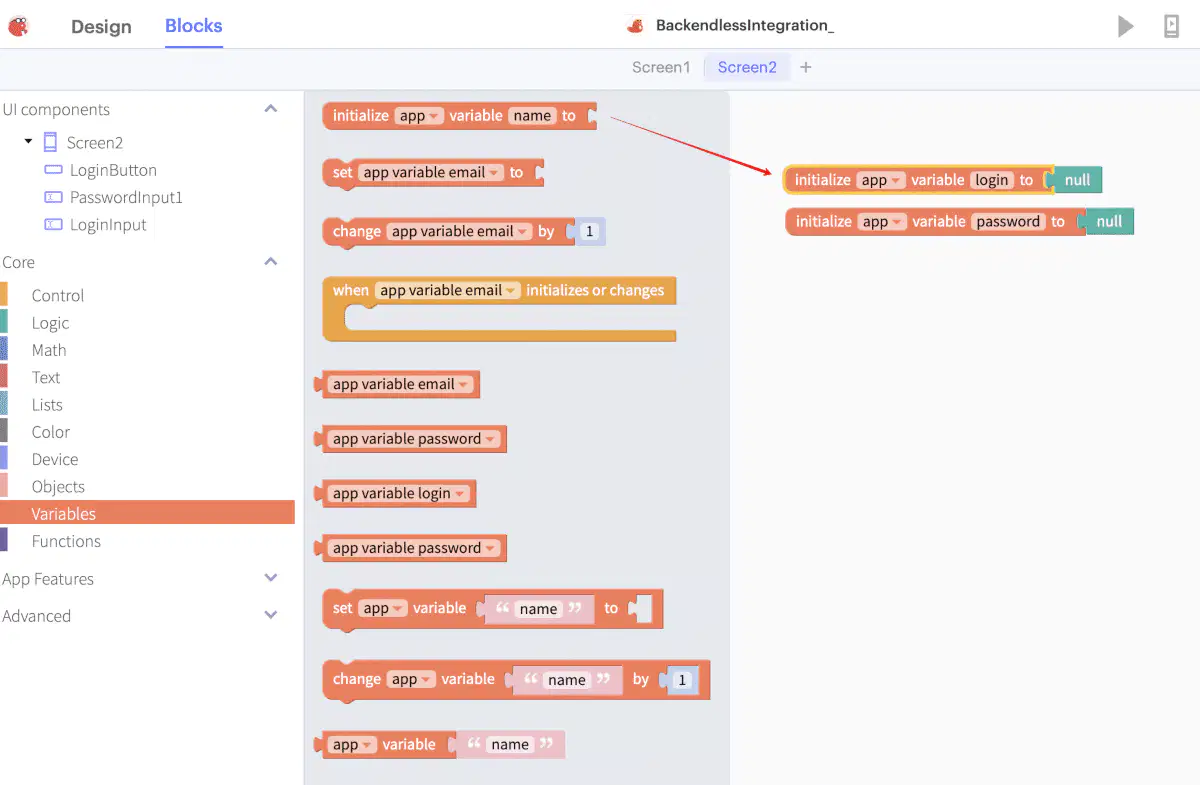Screen dimensions: 1200x785
Task: Click the LoginButton component icon
Action: tap(53, 170)
